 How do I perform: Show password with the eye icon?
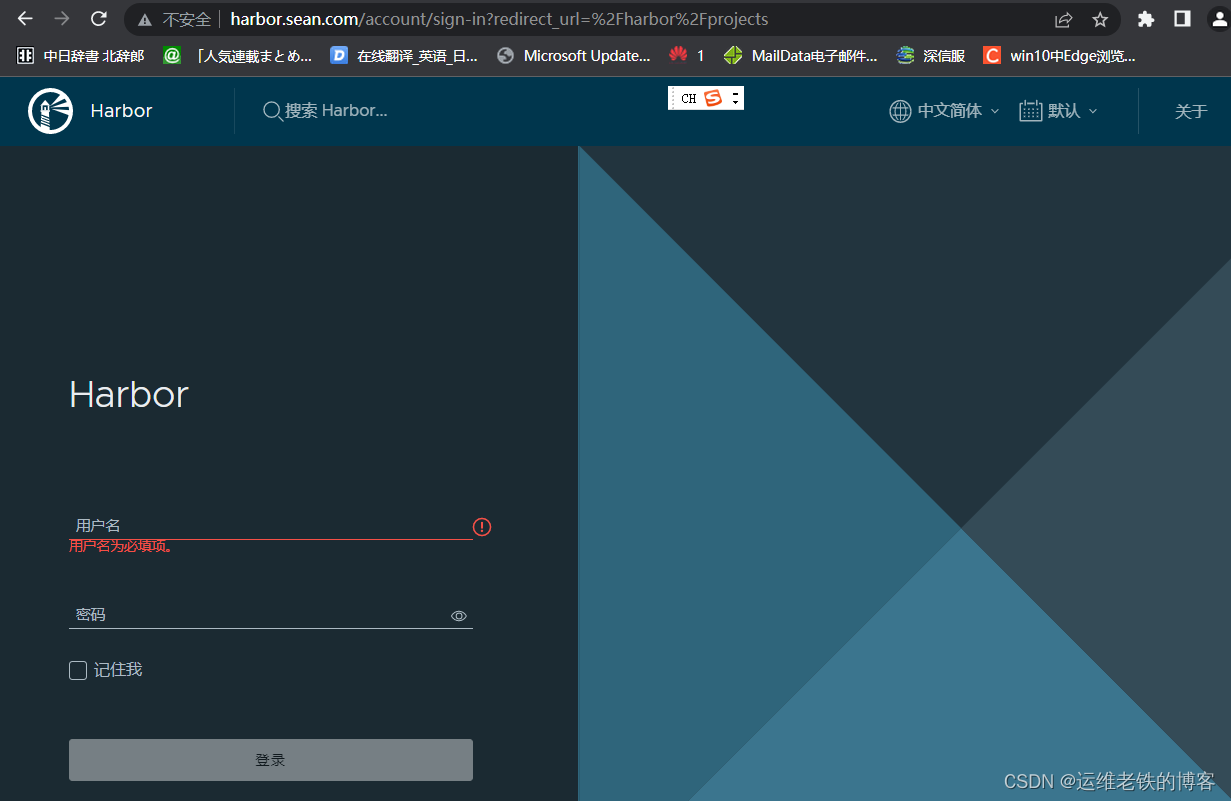click(459, 616)
